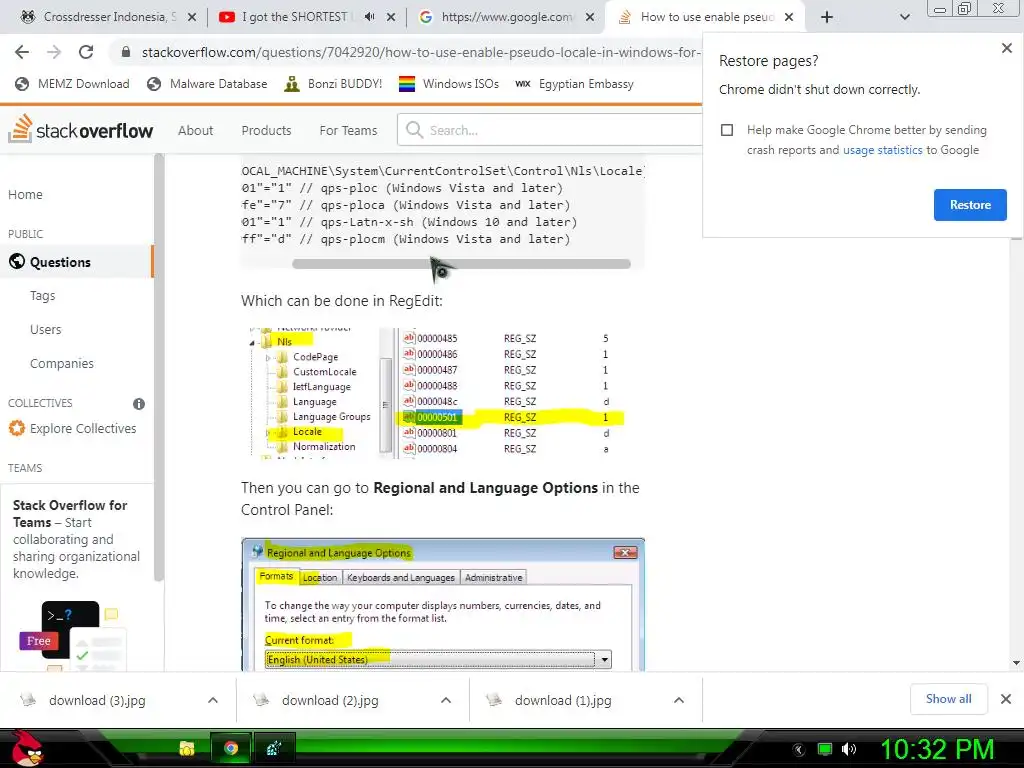Screen dimensions: 1024x768
Task: Click the third taskbar app icon
Action: point(274,748)
